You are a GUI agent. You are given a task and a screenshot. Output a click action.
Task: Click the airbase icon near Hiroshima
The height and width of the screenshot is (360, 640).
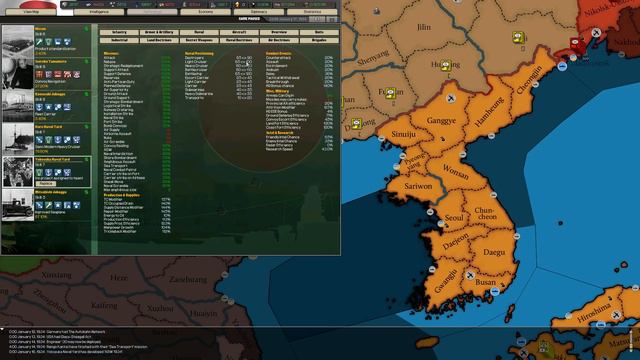(616, 315)
